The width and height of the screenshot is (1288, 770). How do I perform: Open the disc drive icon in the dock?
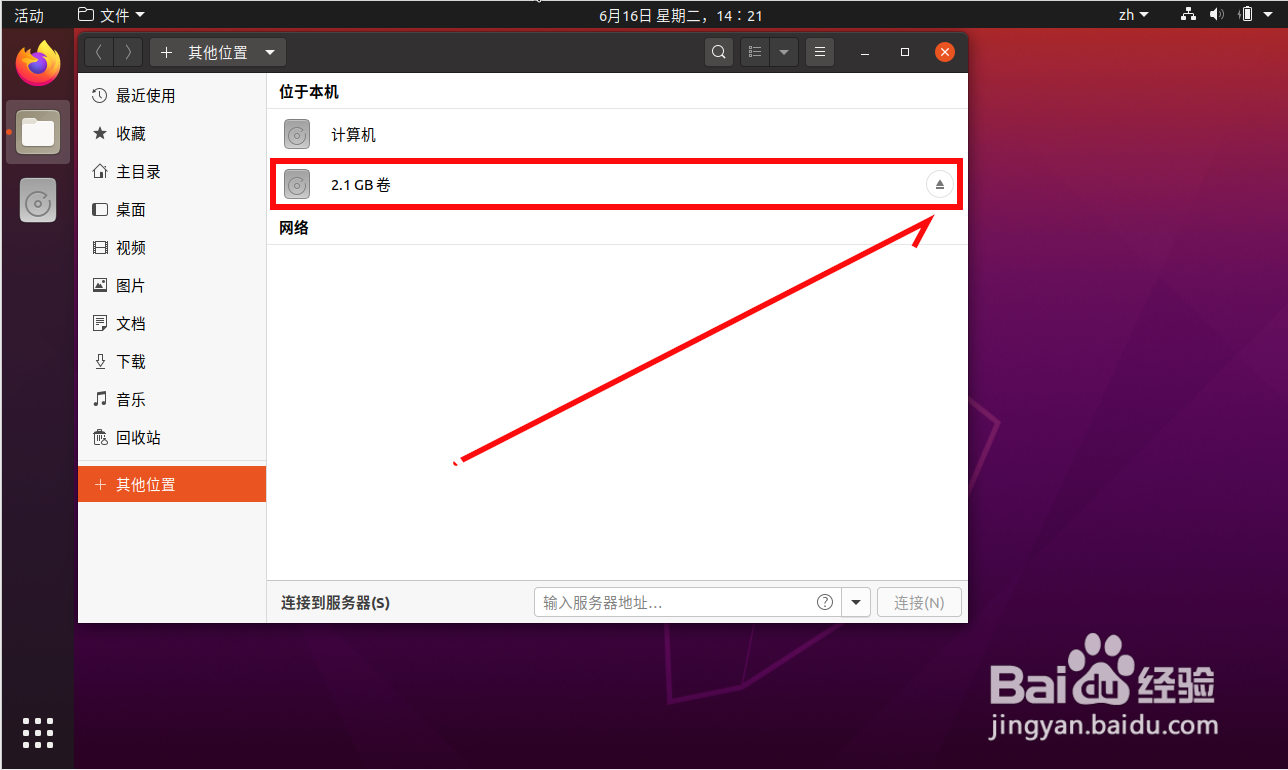(x=38, y=201)
